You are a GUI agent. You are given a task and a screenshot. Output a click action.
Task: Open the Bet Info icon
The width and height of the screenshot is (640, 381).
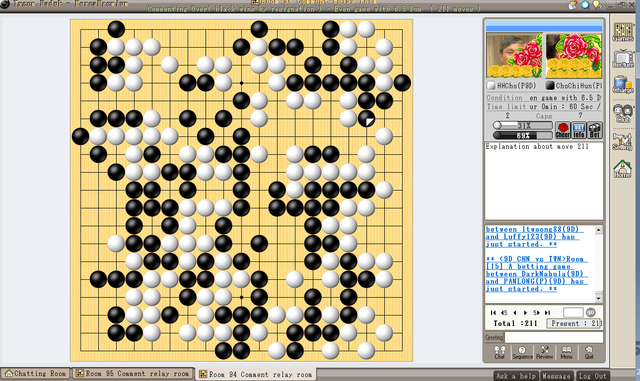579,130
